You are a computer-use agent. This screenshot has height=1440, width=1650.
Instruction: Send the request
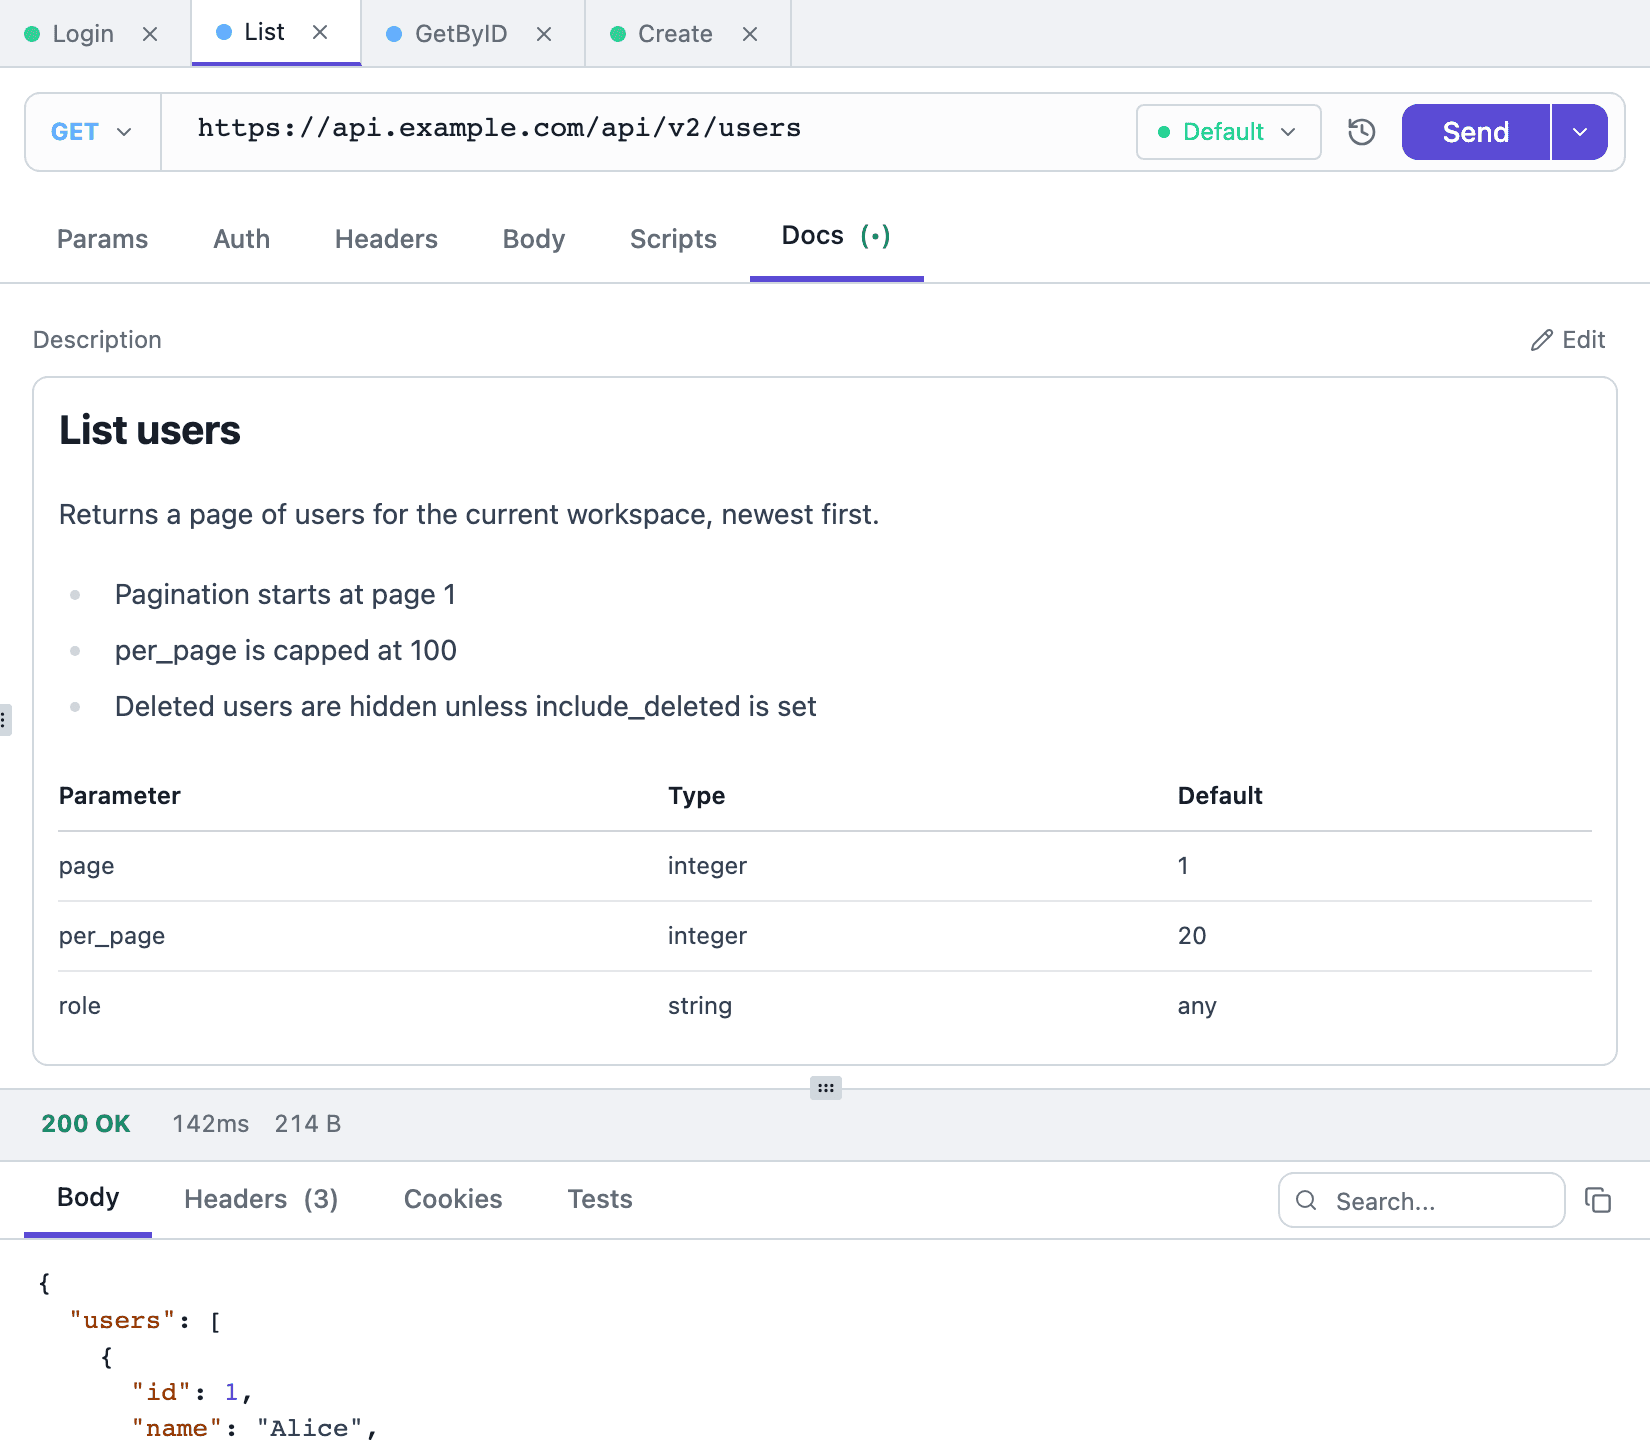coord(1475,132)
